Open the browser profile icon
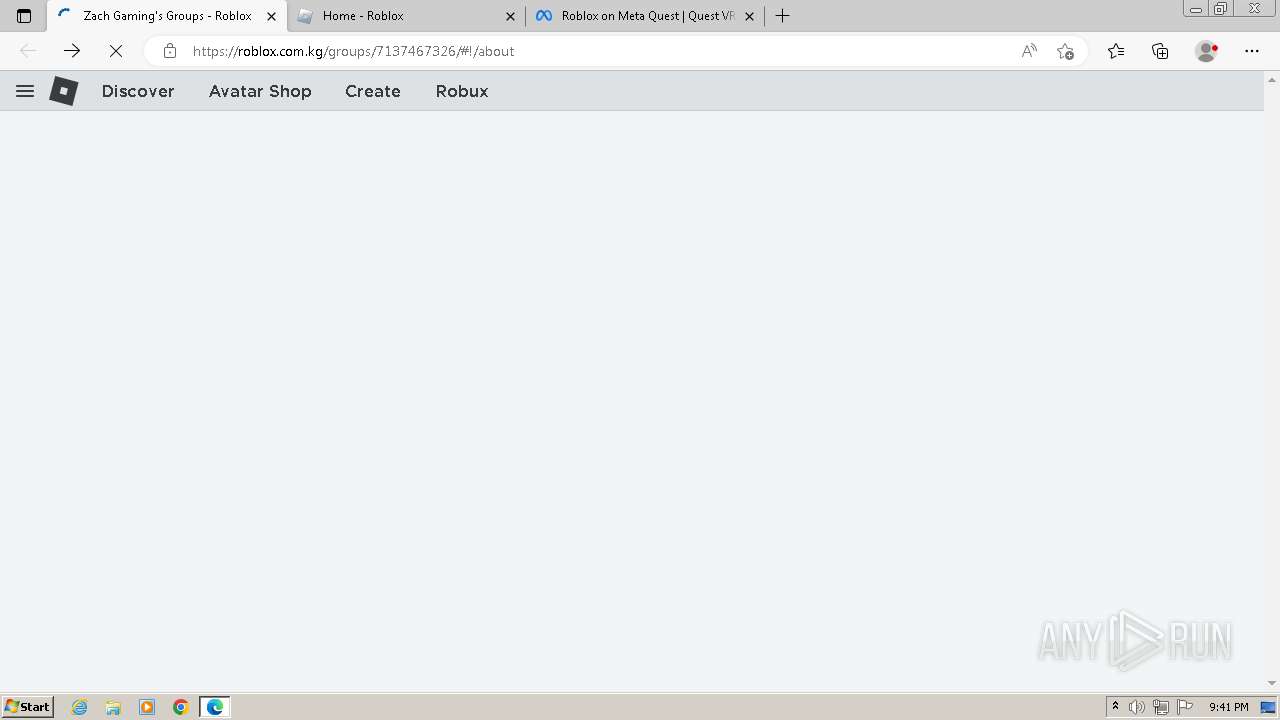 1207,51
